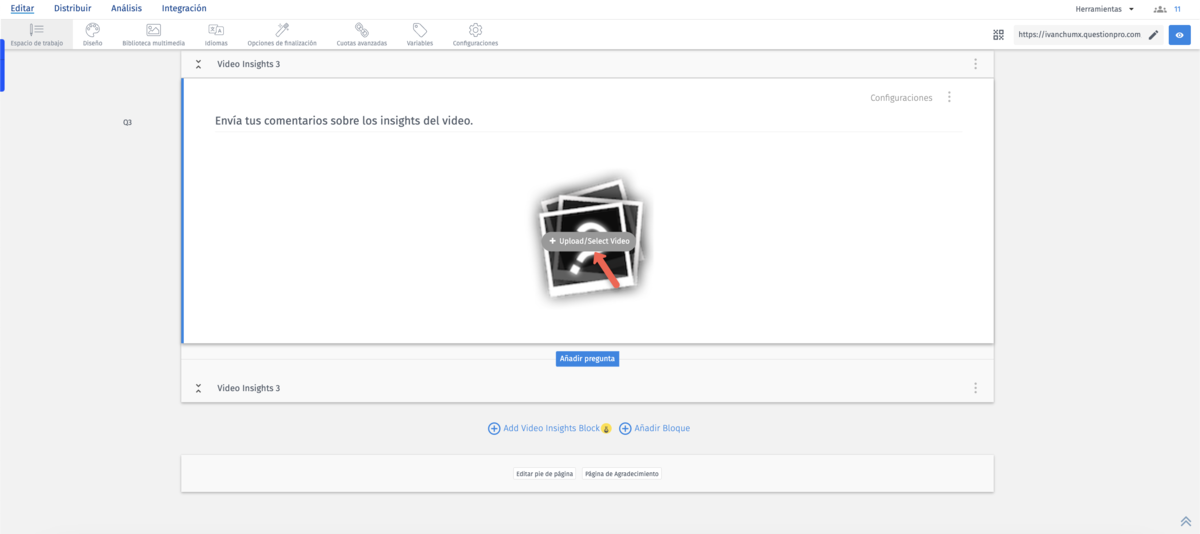Viewport: 1200px width, 534px height.
Task: Switch to the Distribuir tab
Action: point(72,8)
